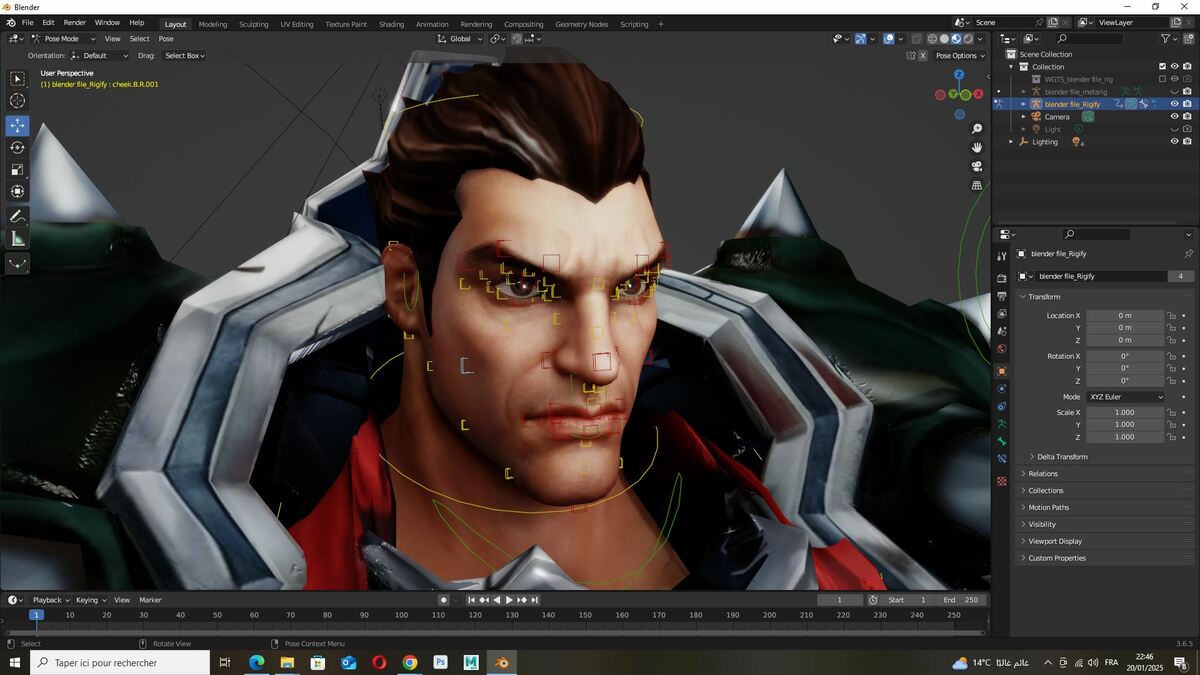Open the Bone properties tab

tap(1002, 441)
